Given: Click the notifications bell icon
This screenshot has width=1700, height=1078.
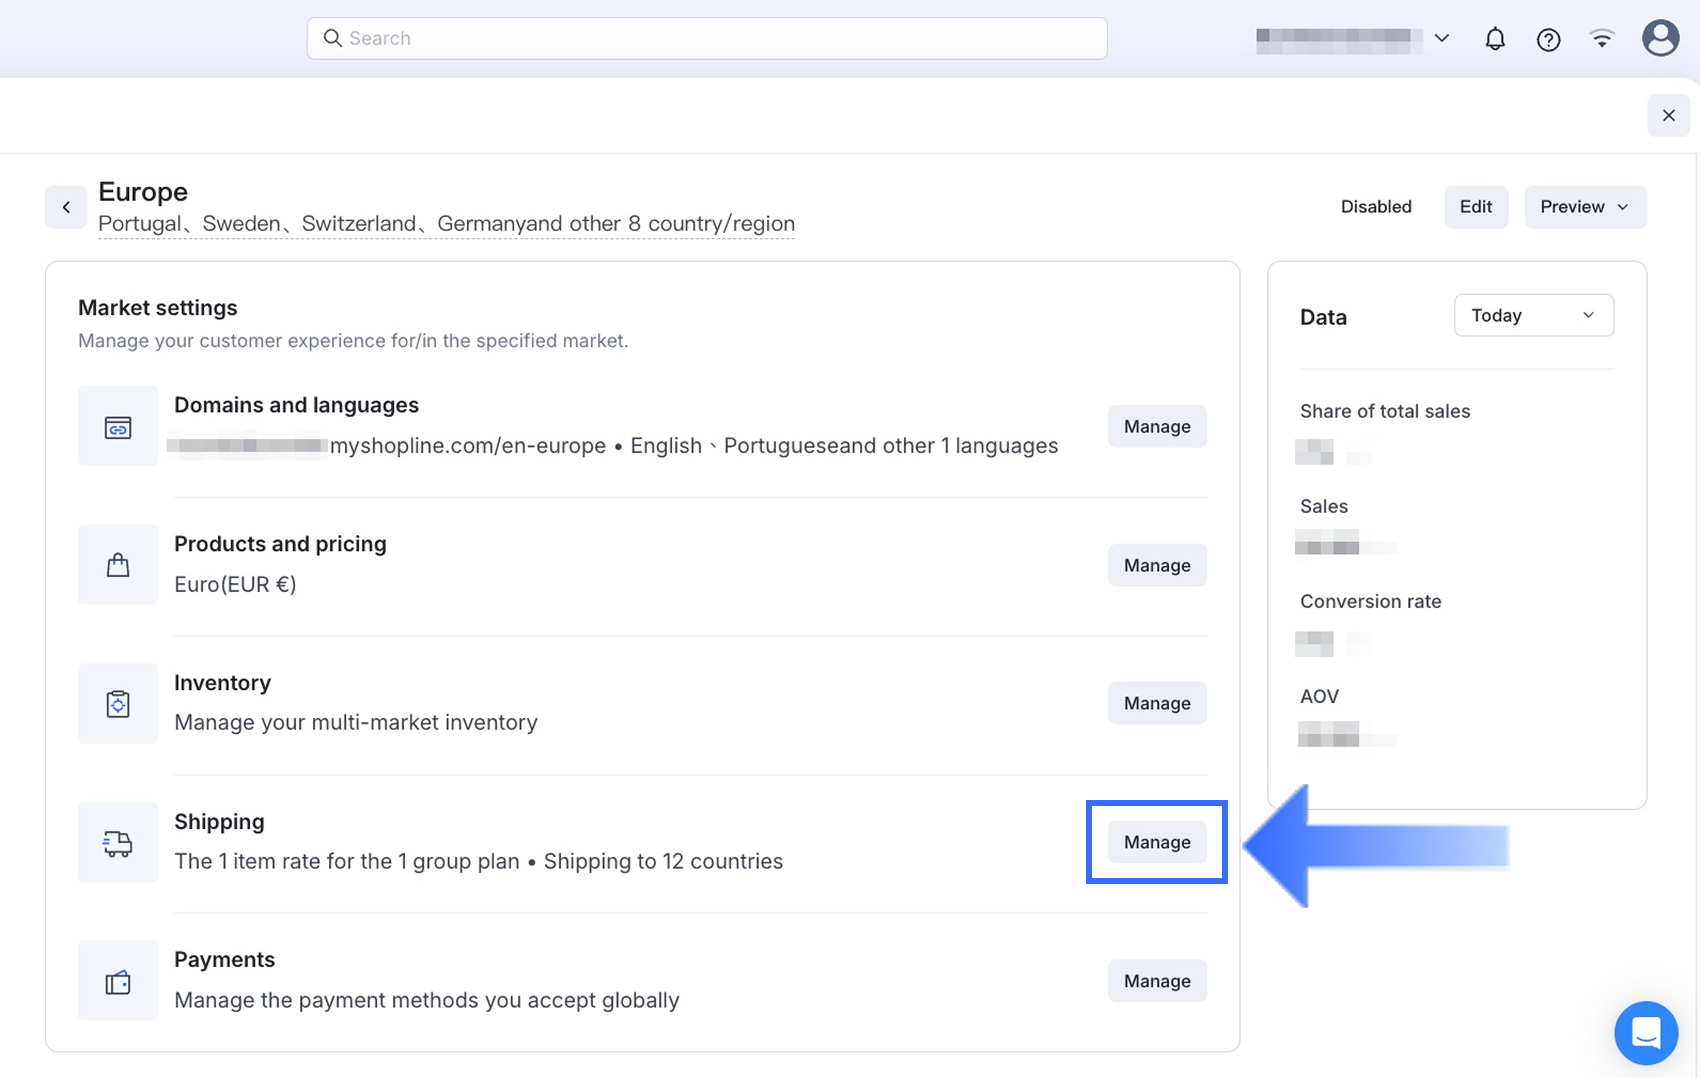Looking at the screenshot, I should (x=1494, y=39).
